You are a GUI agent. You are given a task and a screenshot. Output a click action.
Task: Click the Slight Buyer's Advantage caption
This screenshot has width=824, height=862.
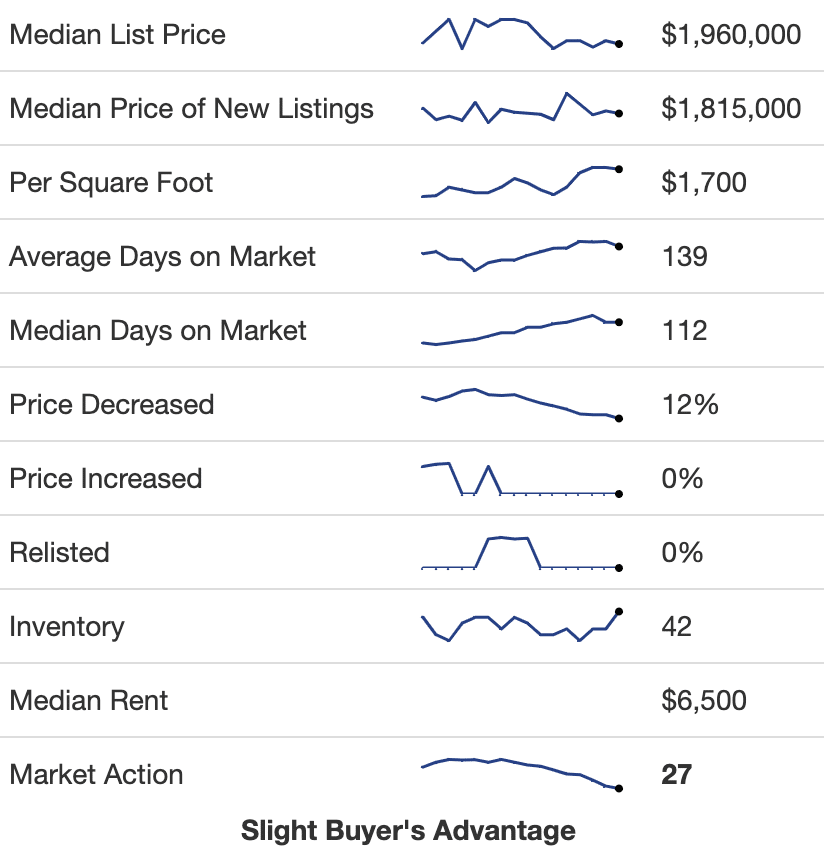click(408, 831)
